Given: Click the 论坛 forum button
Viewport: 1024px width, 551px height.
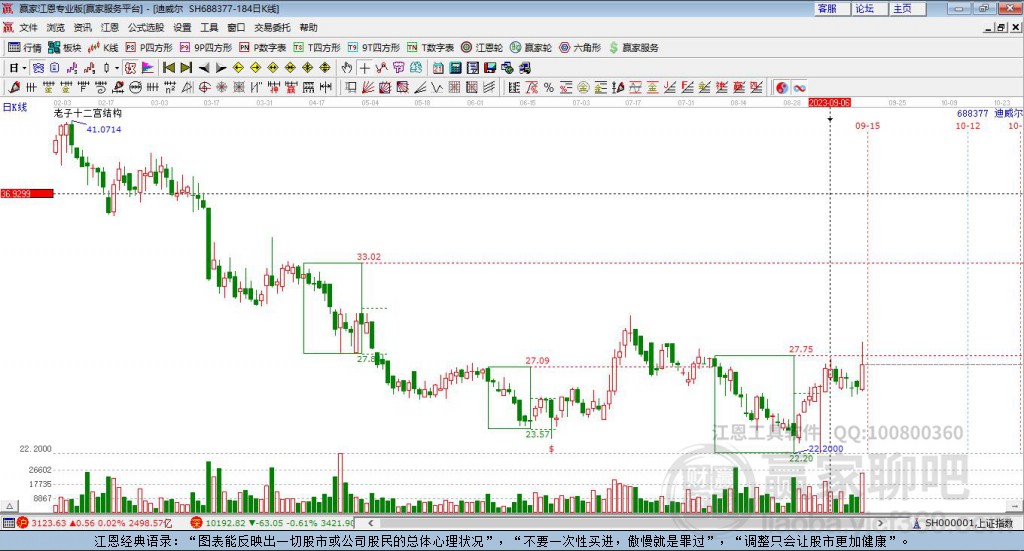Looking at the screenshot, I should point(870,8).
